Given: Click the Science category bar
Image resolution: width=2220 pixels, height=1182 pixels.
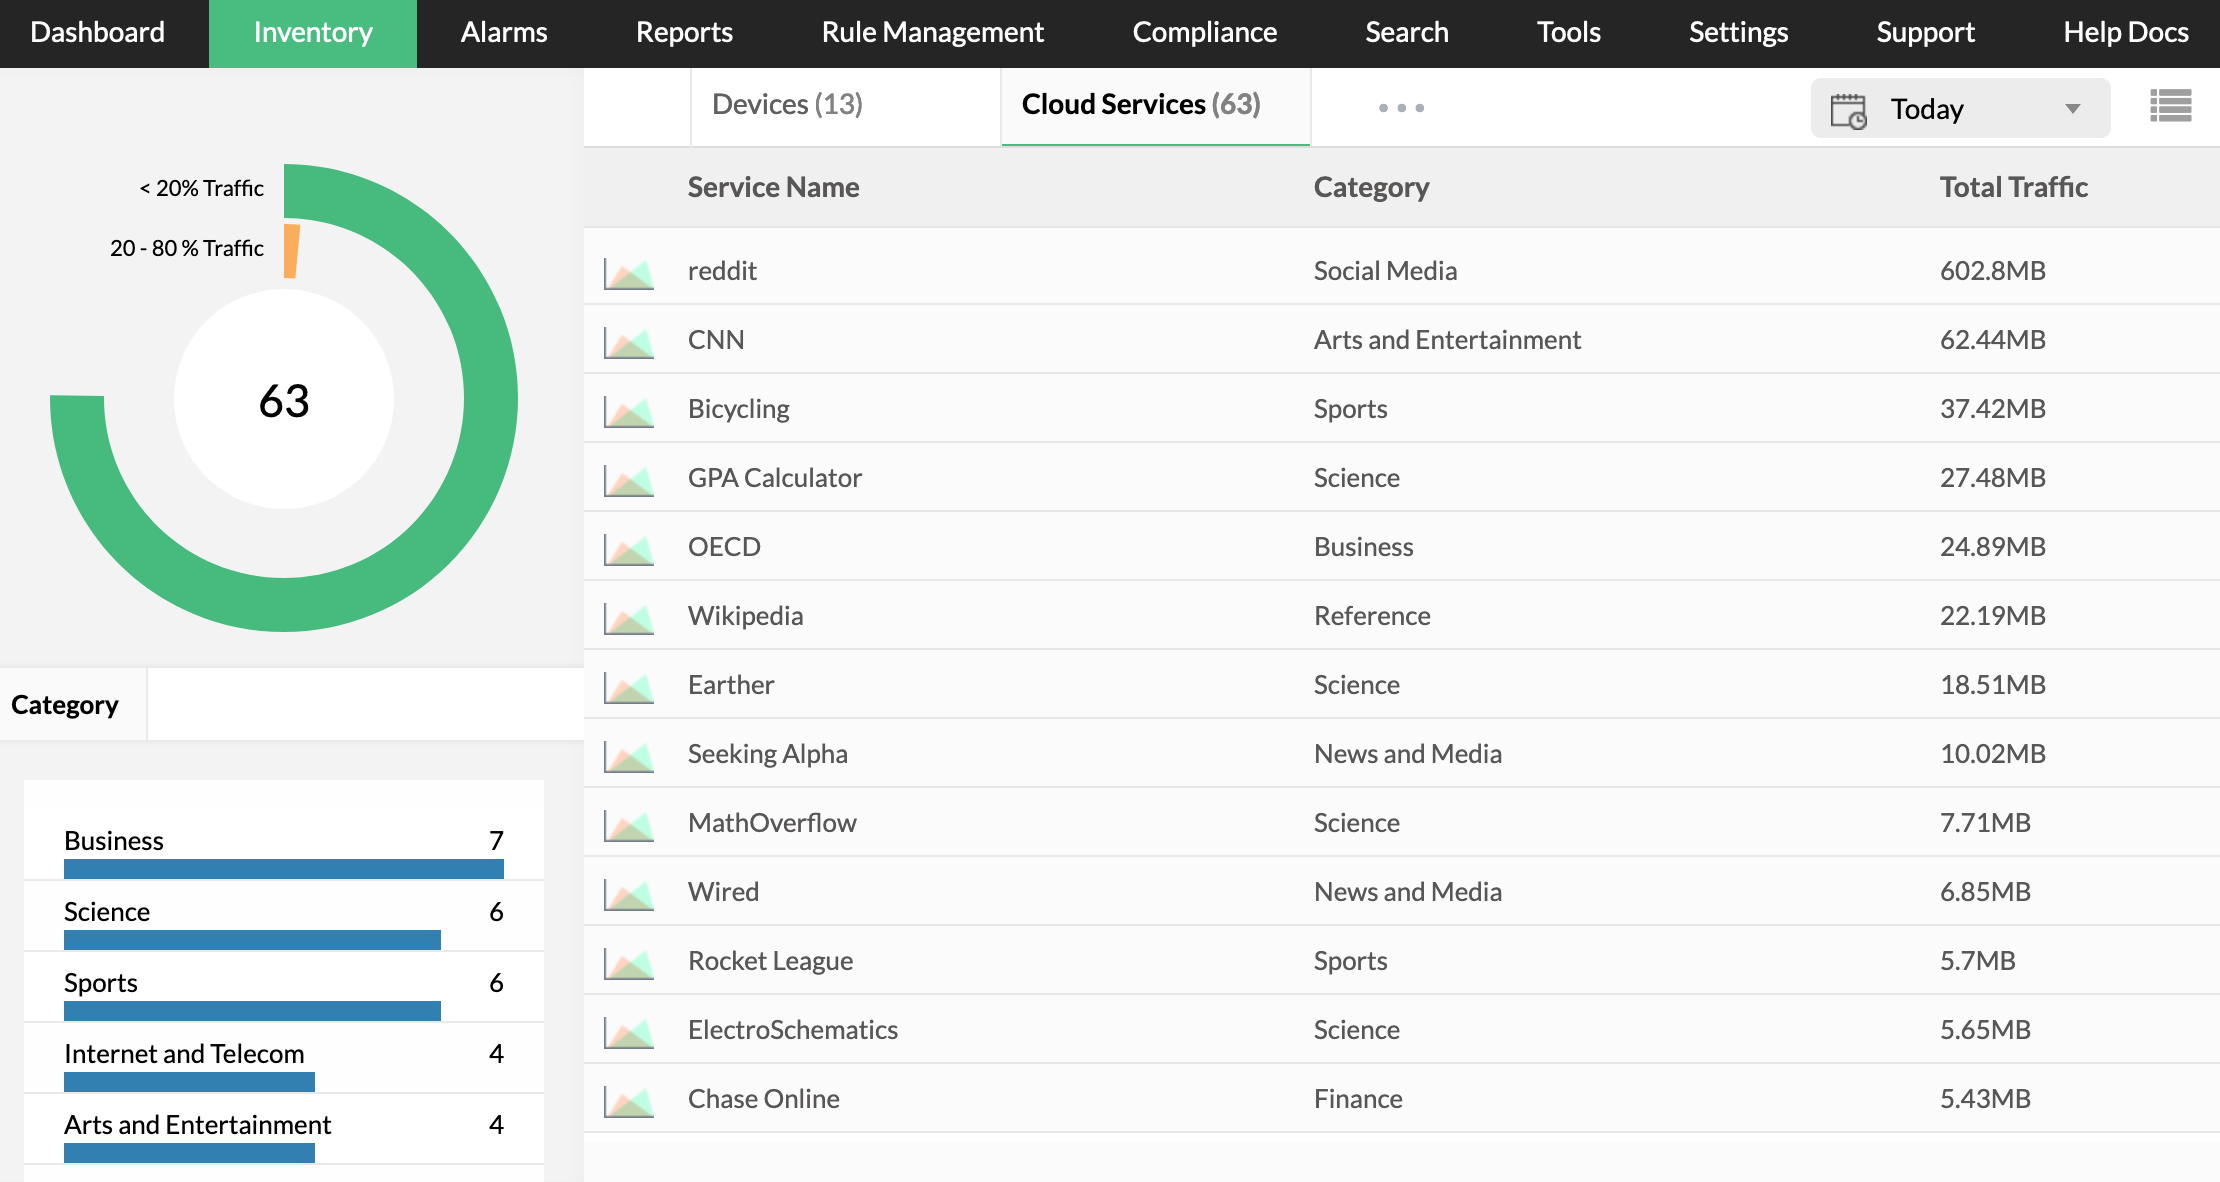Looking at the screenshot, I should (251, 938).
